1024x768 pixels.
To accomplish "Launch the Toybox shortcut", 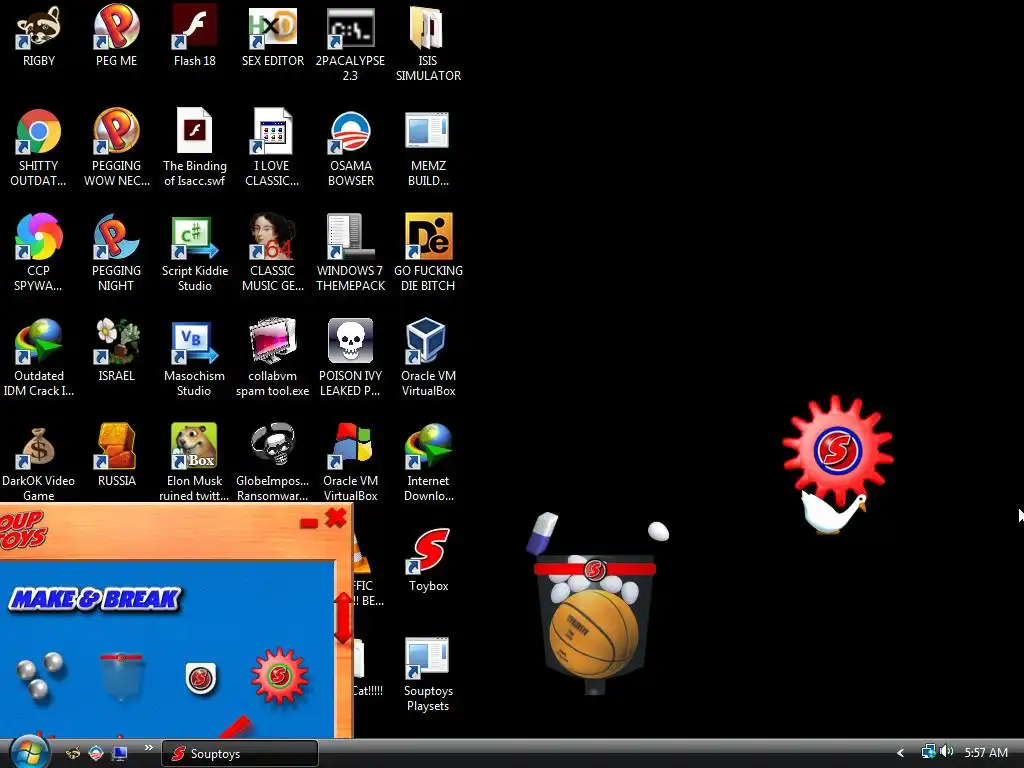I will [428, 560].
